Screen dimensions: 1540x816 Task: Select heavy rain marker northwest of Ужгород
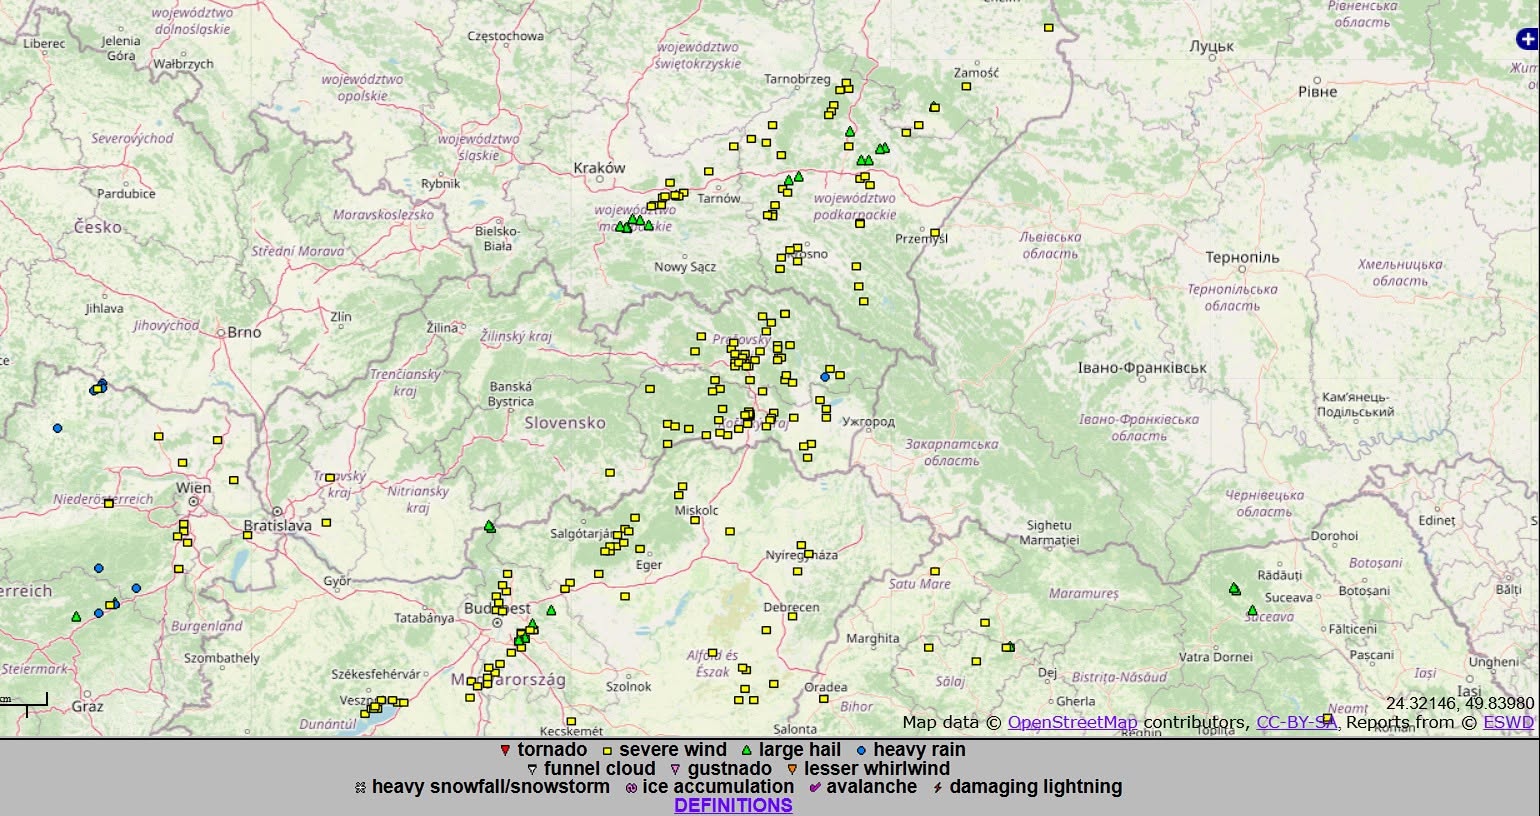click(825, 377)
